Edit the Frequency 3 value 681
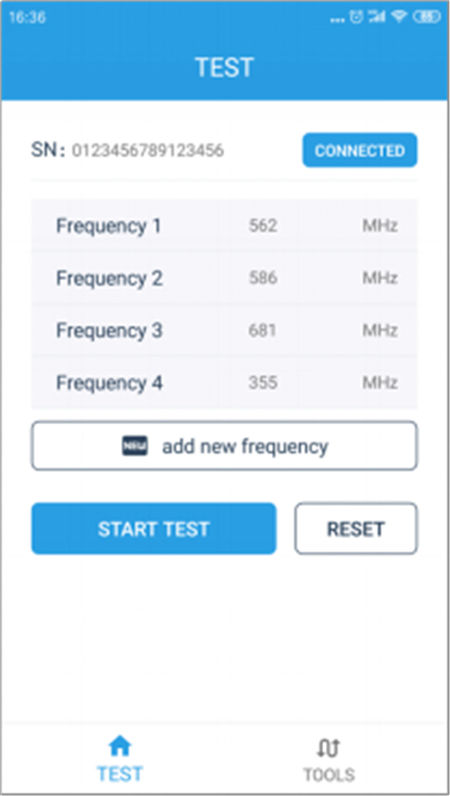 click(x=263, y=330)
